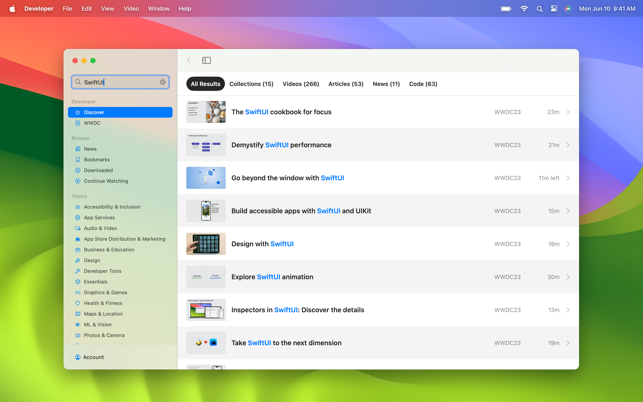Screen dimensions: 643x402
Task: Toggle the sidebar panel icon
Action: pyautogui.click(x=206, y=60)
